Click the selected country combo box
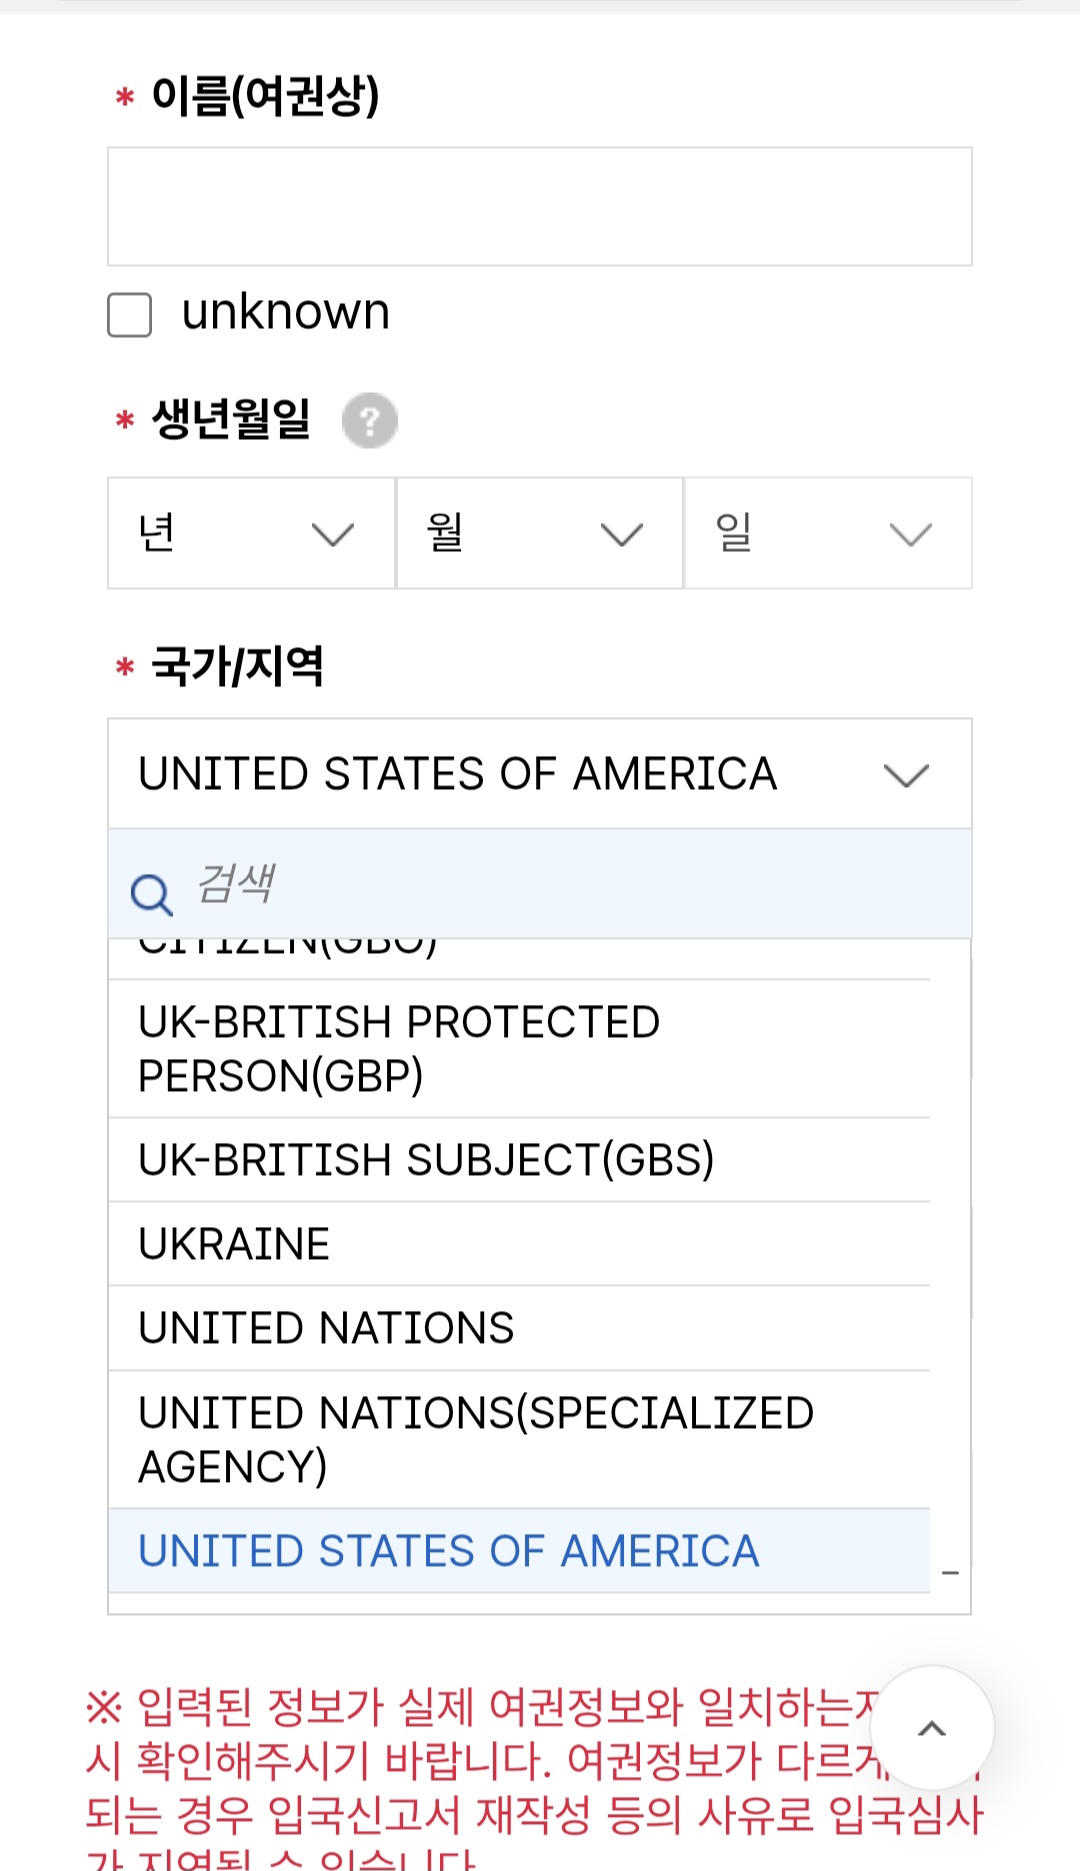 [x=500, y=774]
